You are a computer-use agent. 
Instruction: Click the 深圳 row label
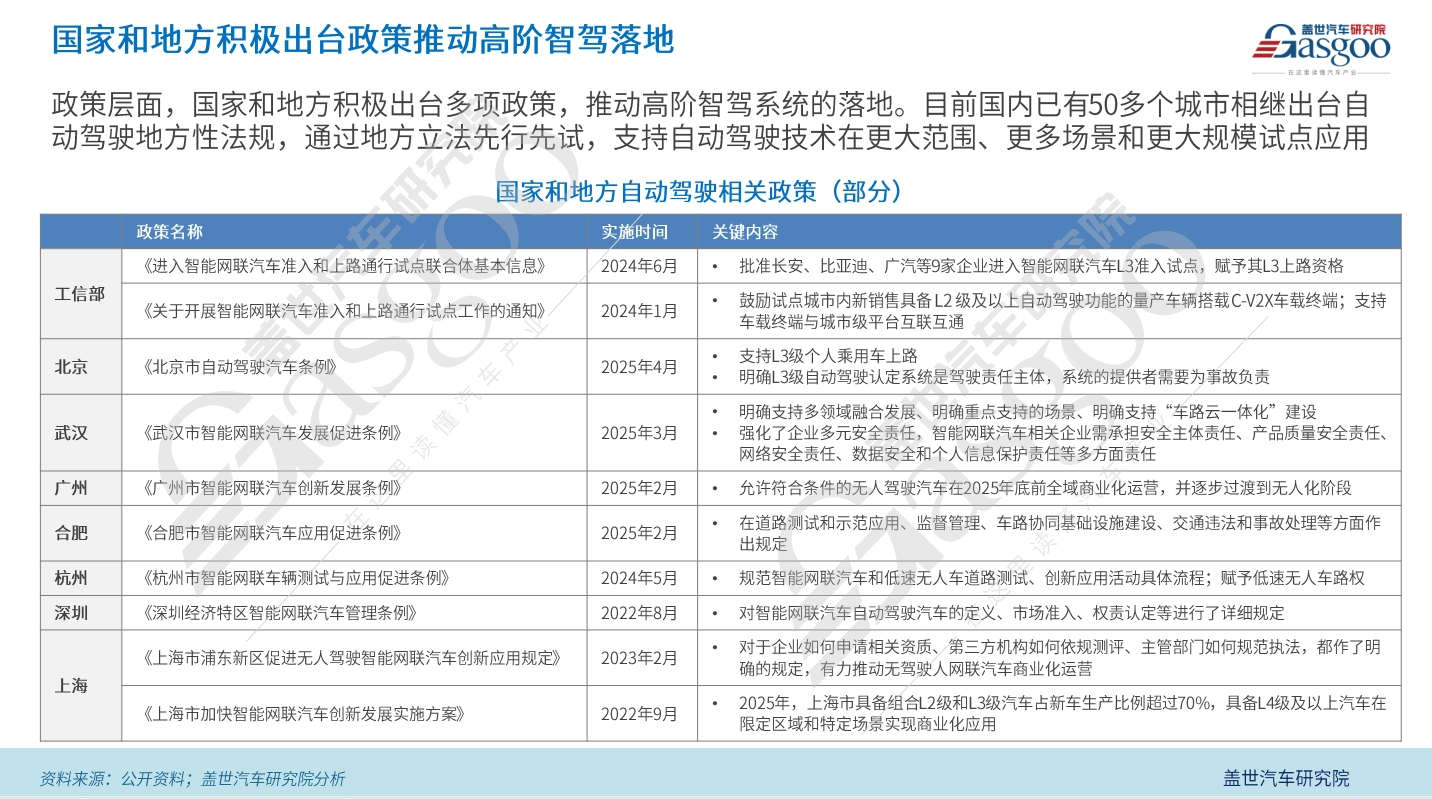coord(71,613)
